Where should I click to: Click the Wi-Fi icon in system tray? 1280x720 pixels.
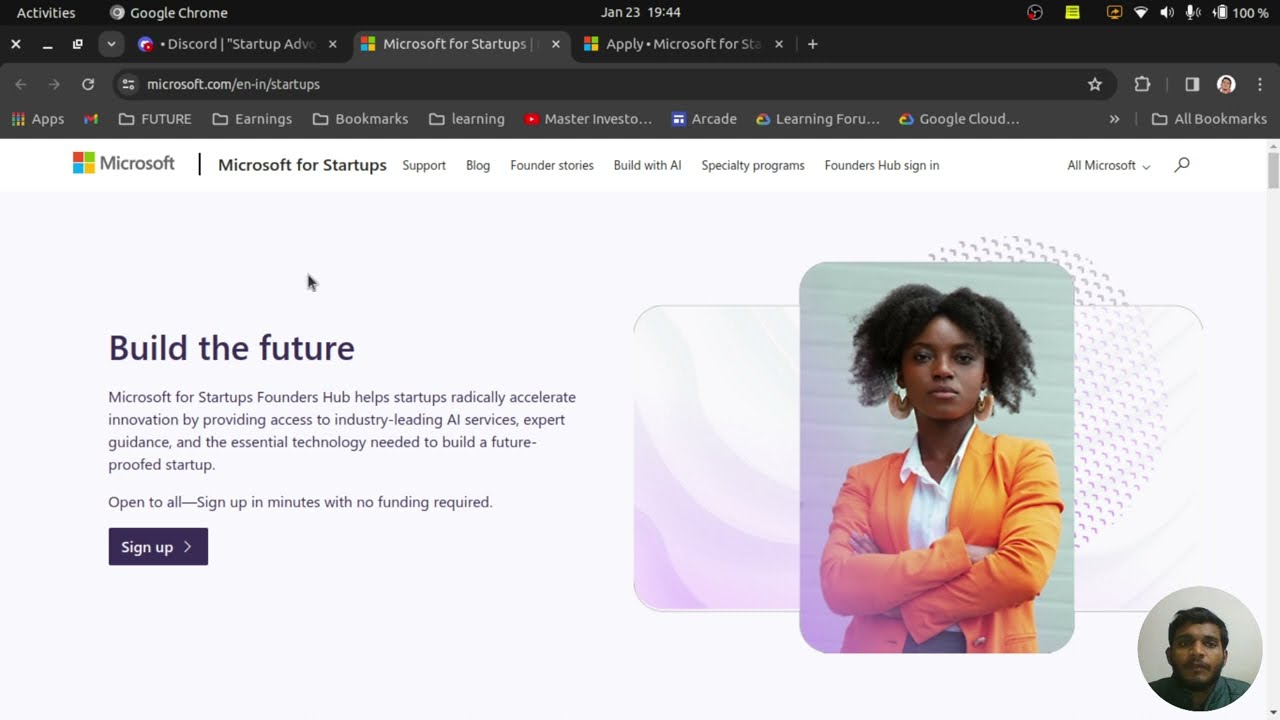(1141, 12)
